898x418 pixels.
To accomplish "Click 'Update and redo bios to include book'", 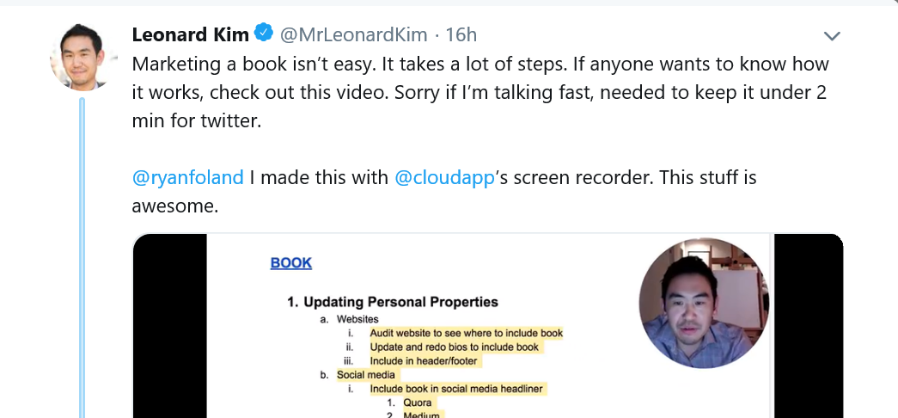I will tap(454, 347).
